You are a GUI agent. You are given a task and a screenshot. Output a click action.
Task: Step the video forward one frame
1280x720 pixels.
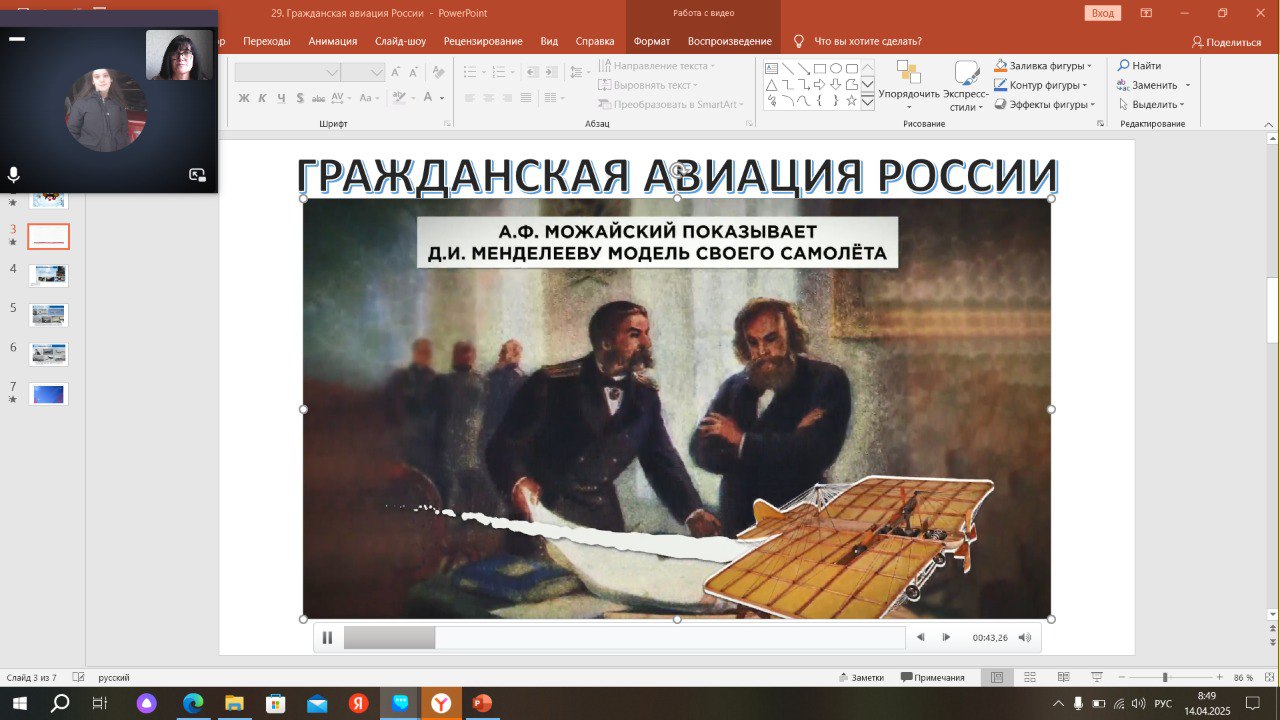click(x=946, y=637)
